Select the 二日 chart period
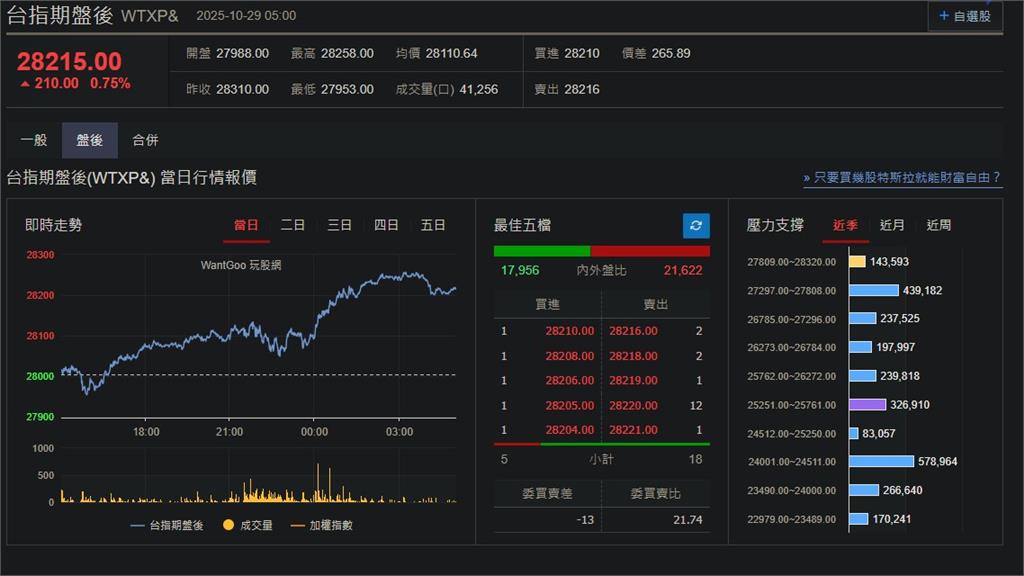Viewport: 1024px width, 576px height. 292,225
